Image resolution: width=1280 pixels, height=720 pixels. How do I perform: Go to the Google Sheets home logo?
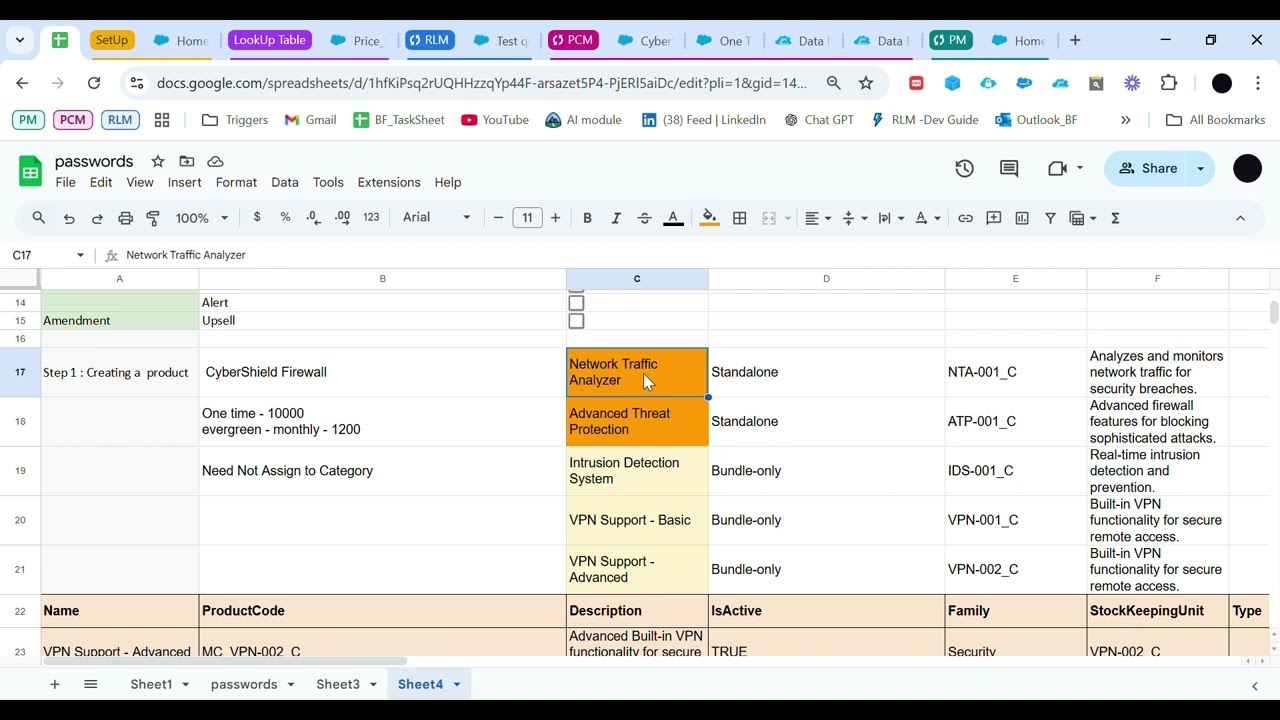pyautogui.click(x=31, y=171)
